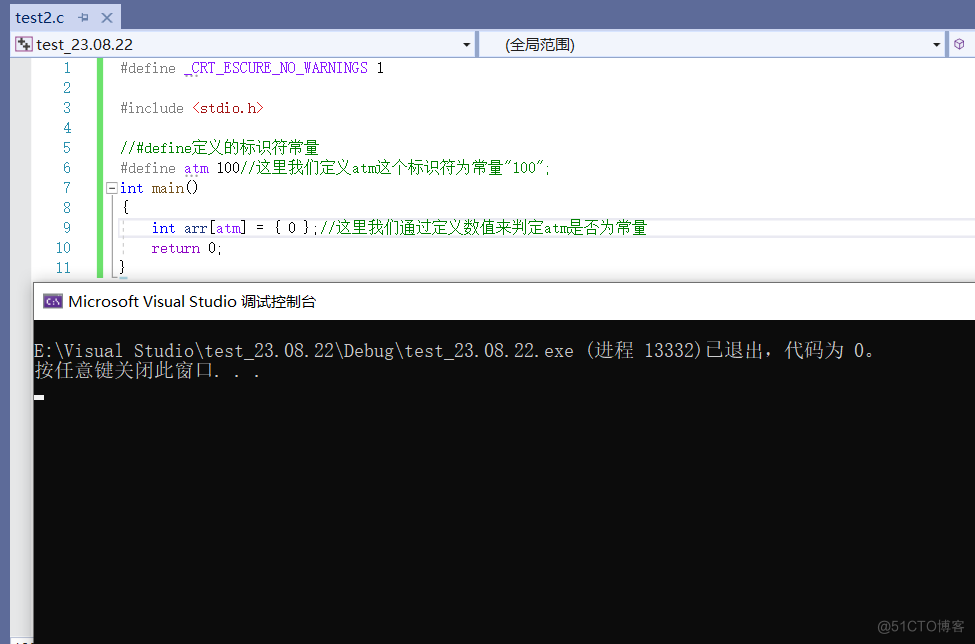Click the <stdio.h> include on line 3
975x644 pixels.
point(228,108)
